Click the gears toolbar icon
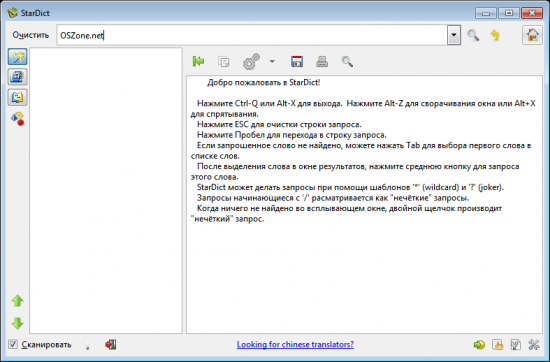 pyautogui.click(x=251, y=61)
